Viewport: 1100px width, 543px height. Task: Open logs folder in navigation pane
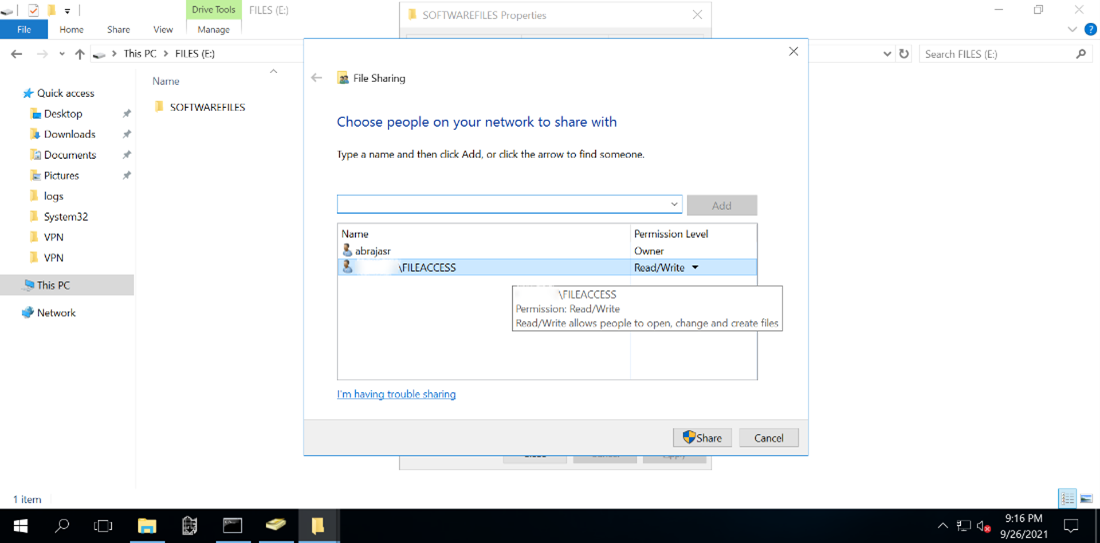click(x=53, y=196)
